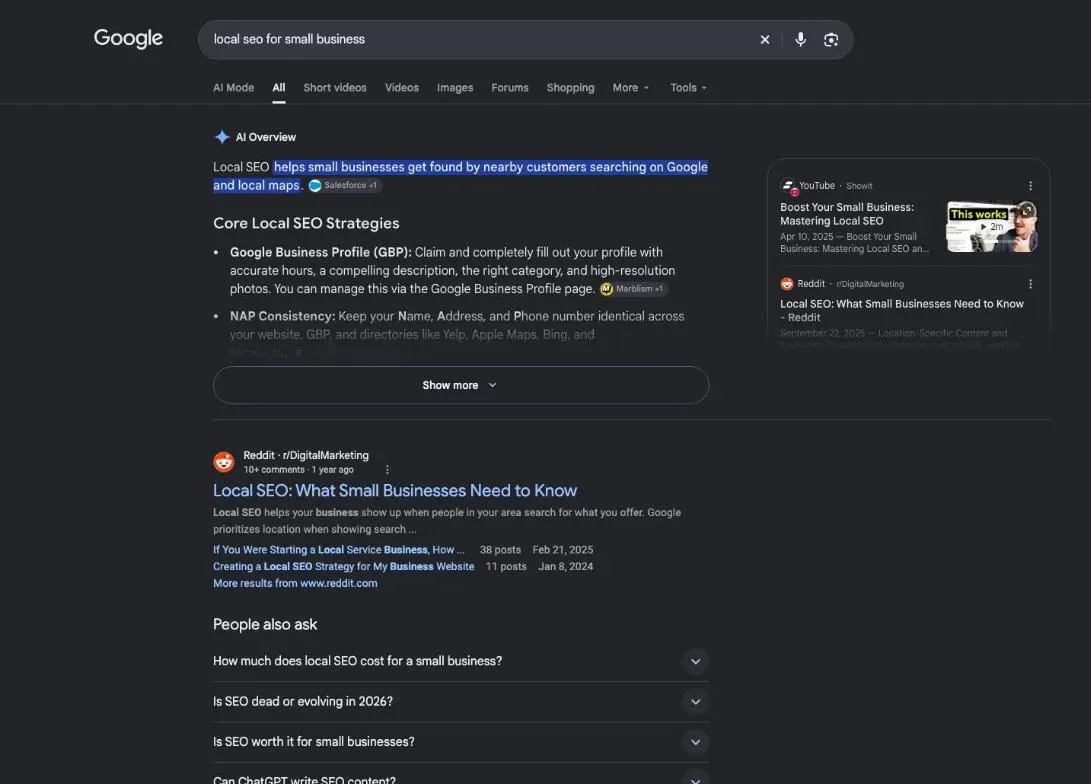Open options menu for Reddit source card
This screenshot has width=1091, height=784.
click(1030, 284)
